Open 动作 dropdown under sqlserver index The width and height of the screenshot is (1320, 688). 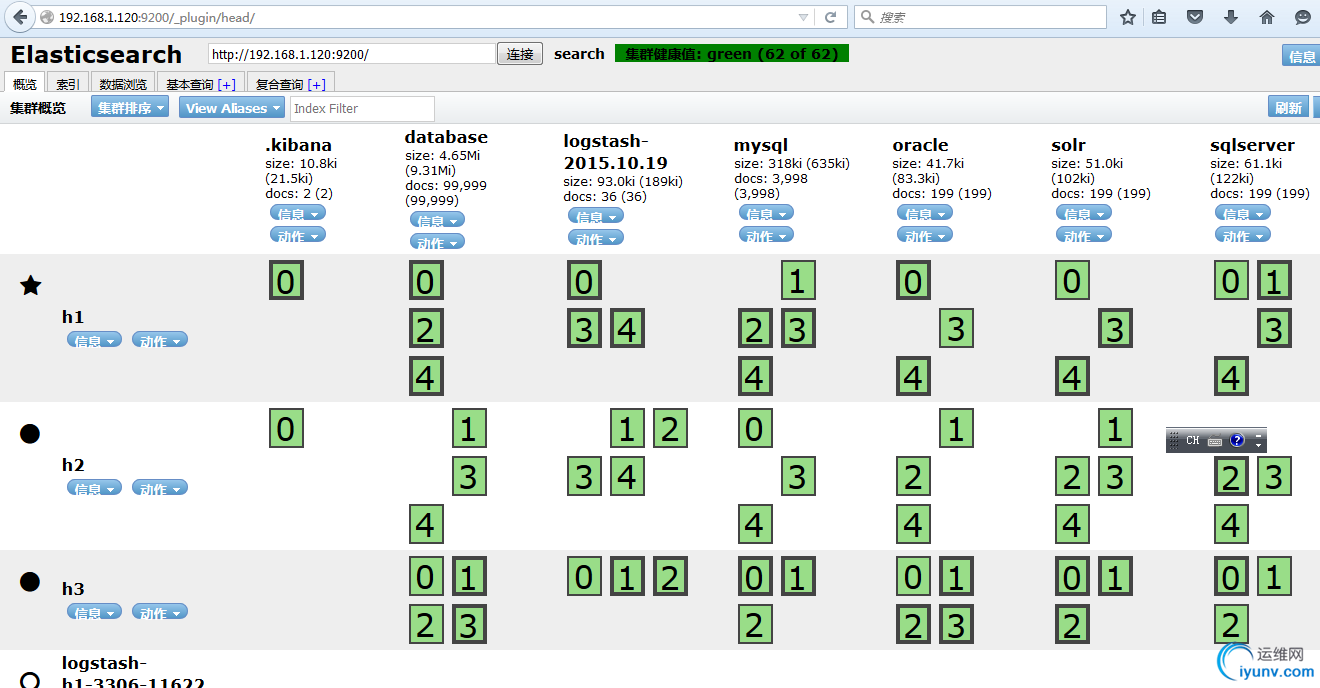[1243, 235]
